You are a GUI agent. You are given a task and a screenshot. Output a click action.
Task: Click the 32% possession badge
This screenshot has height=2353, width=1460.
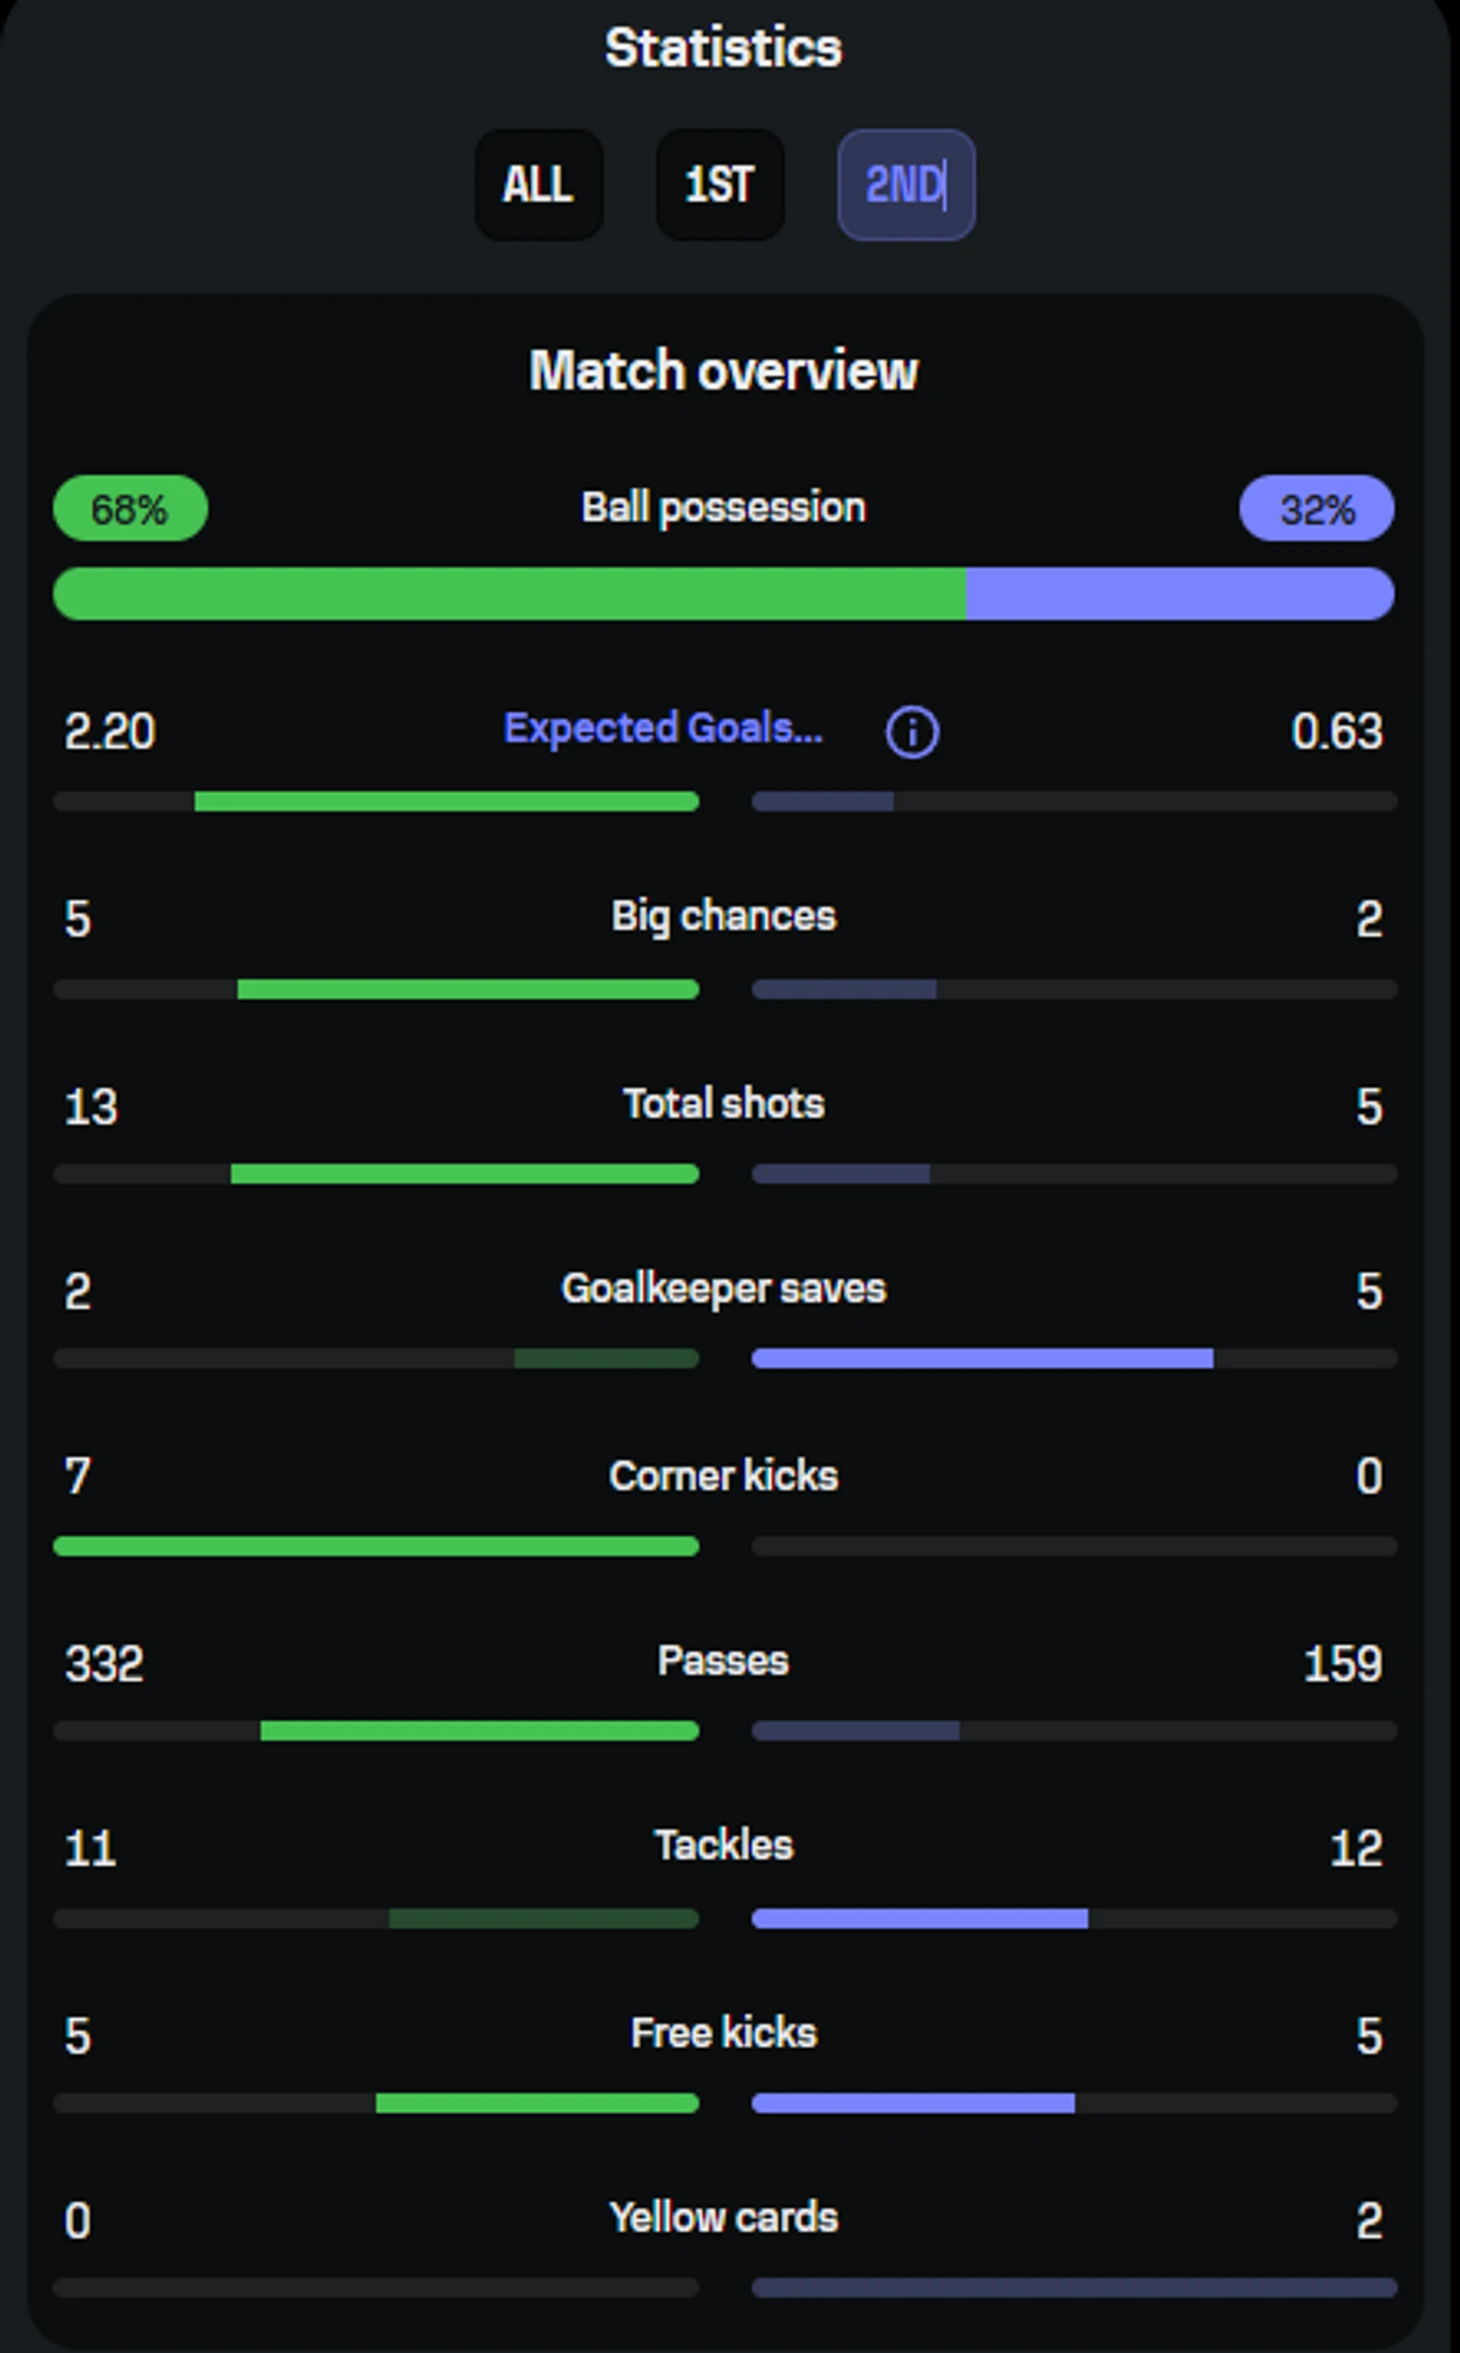(x=1316, y=509)
